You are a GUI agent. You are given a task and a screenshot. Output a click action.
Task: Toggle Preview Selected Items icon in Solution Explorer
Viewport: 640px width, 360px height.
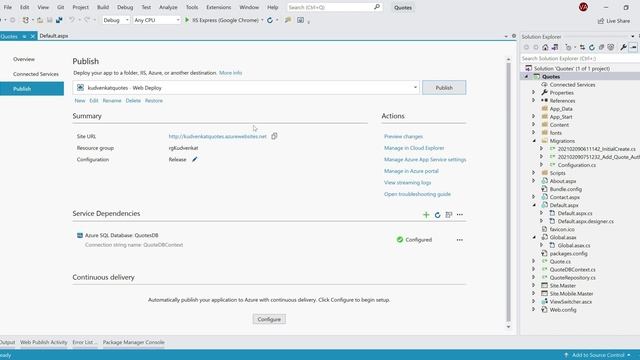coord(633,47)
